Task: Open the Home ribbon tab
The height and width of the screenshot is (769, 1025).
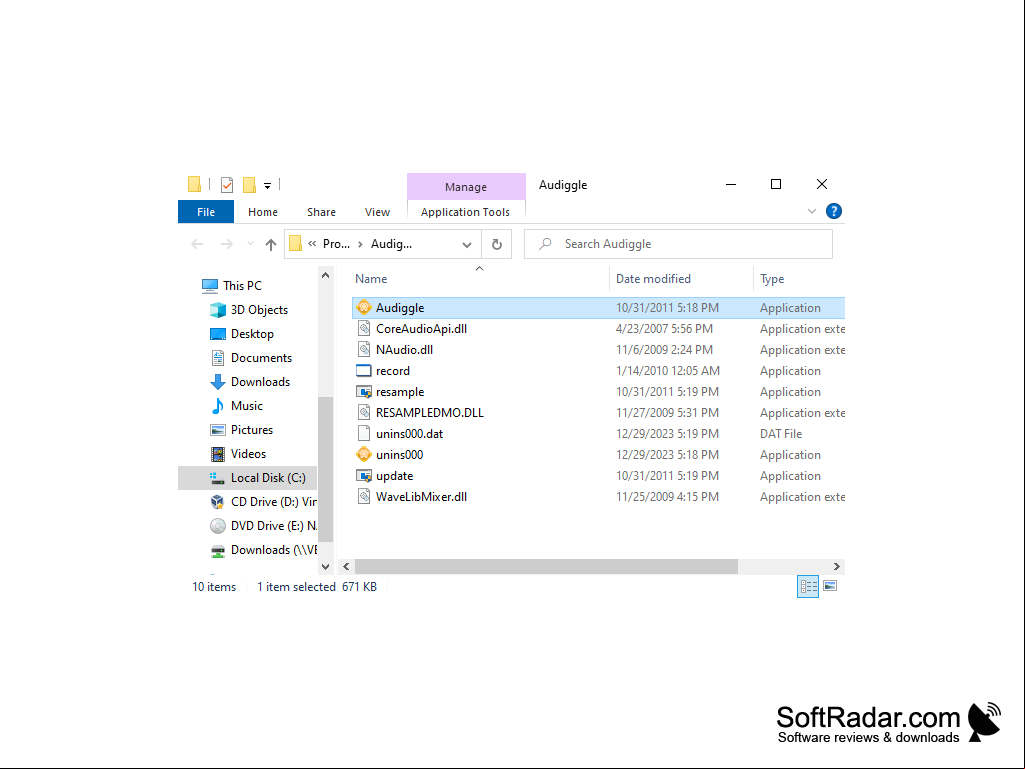Action: (263, 212)
